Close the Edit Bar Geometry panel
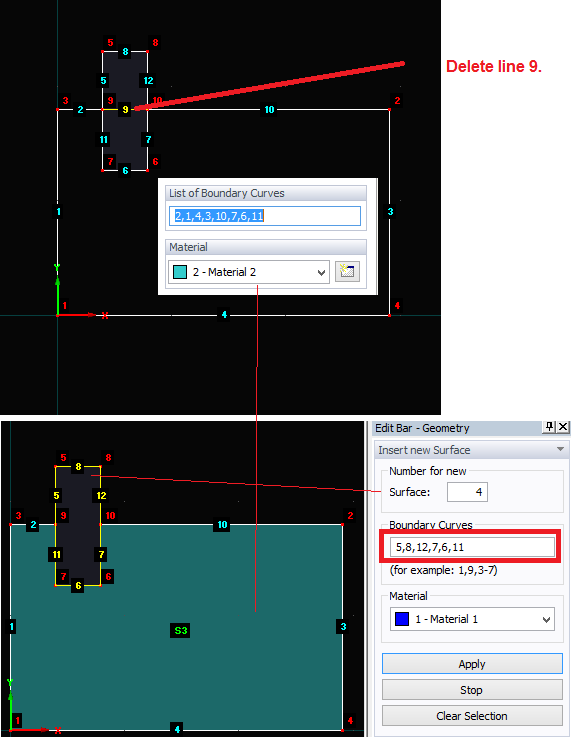Screen dimensions: 580x747 563,427
